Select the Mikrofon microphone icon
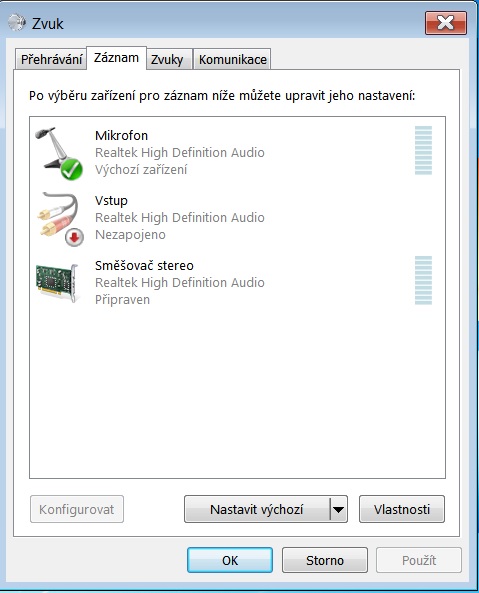 coord(59,153)
